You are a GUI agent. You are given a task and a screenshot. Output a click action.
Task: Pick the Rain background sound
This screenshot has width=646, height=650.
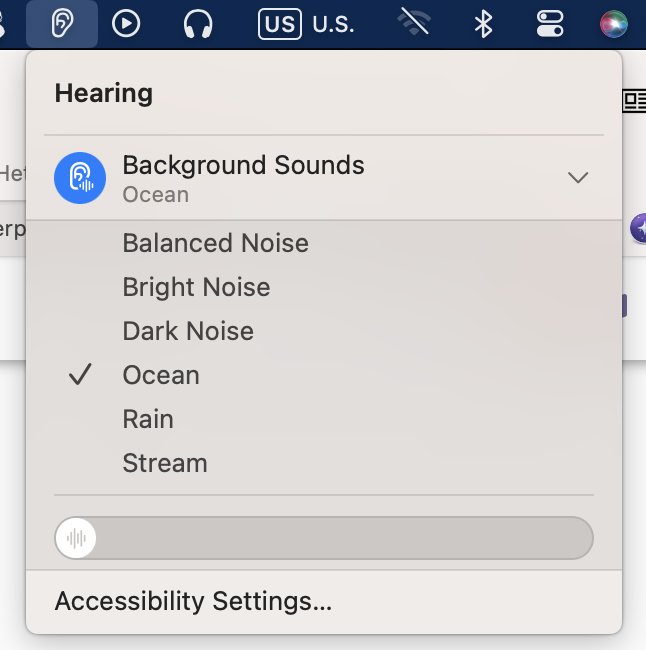tap(148, 419)
